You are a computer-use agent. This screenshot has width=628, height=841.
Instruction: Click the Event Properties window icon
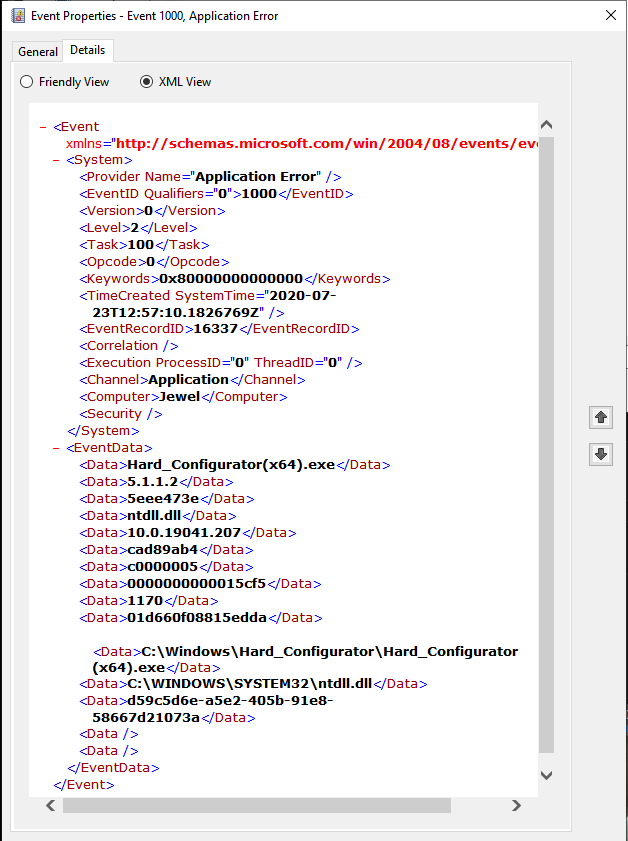point(18,16)
